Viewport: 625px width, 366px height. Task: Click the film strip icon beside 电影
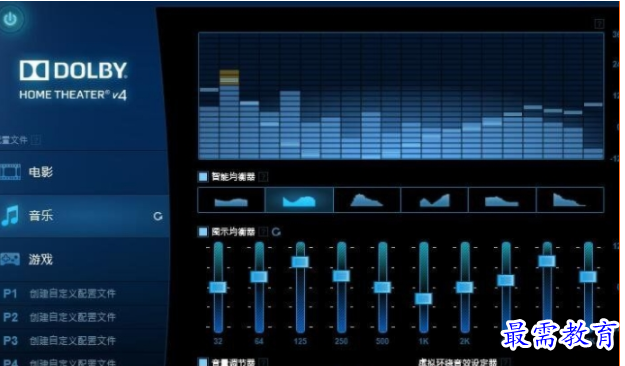10,172
